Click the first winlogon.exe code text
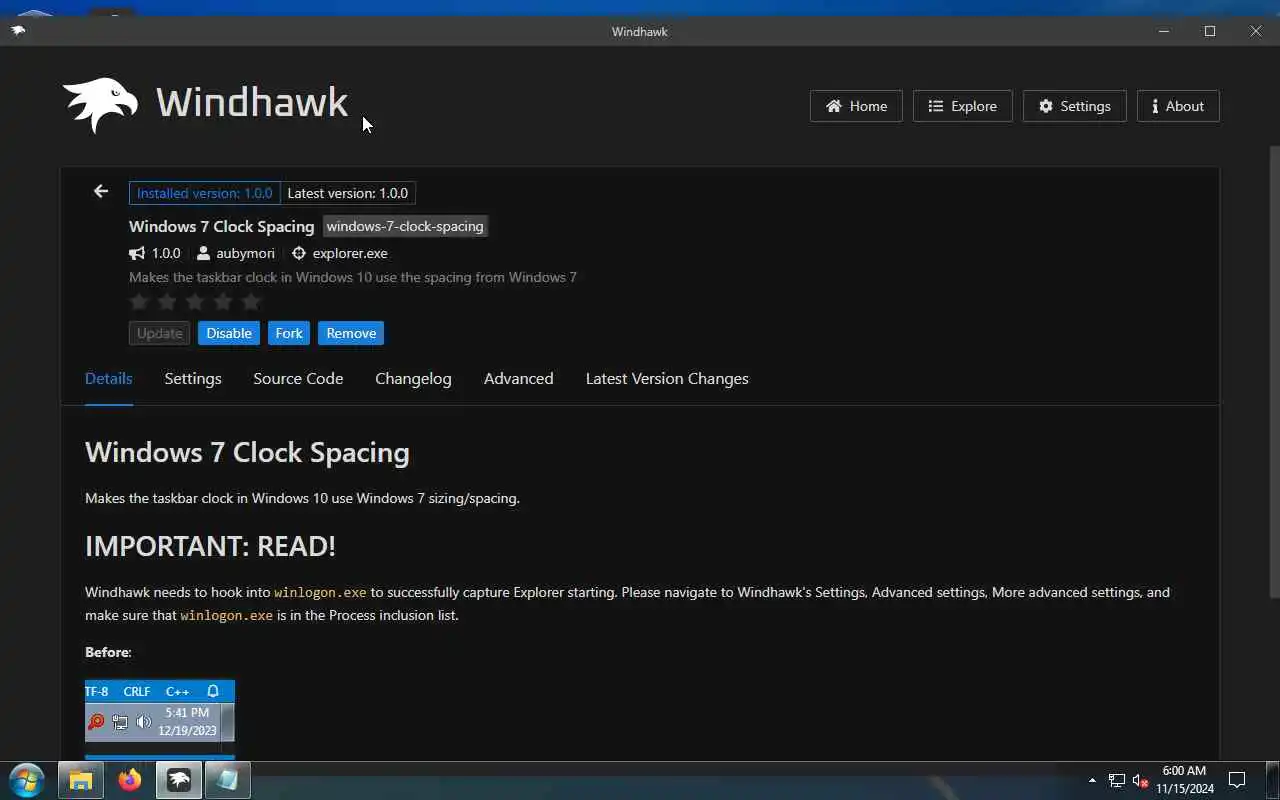 click(x=320, y=592)
